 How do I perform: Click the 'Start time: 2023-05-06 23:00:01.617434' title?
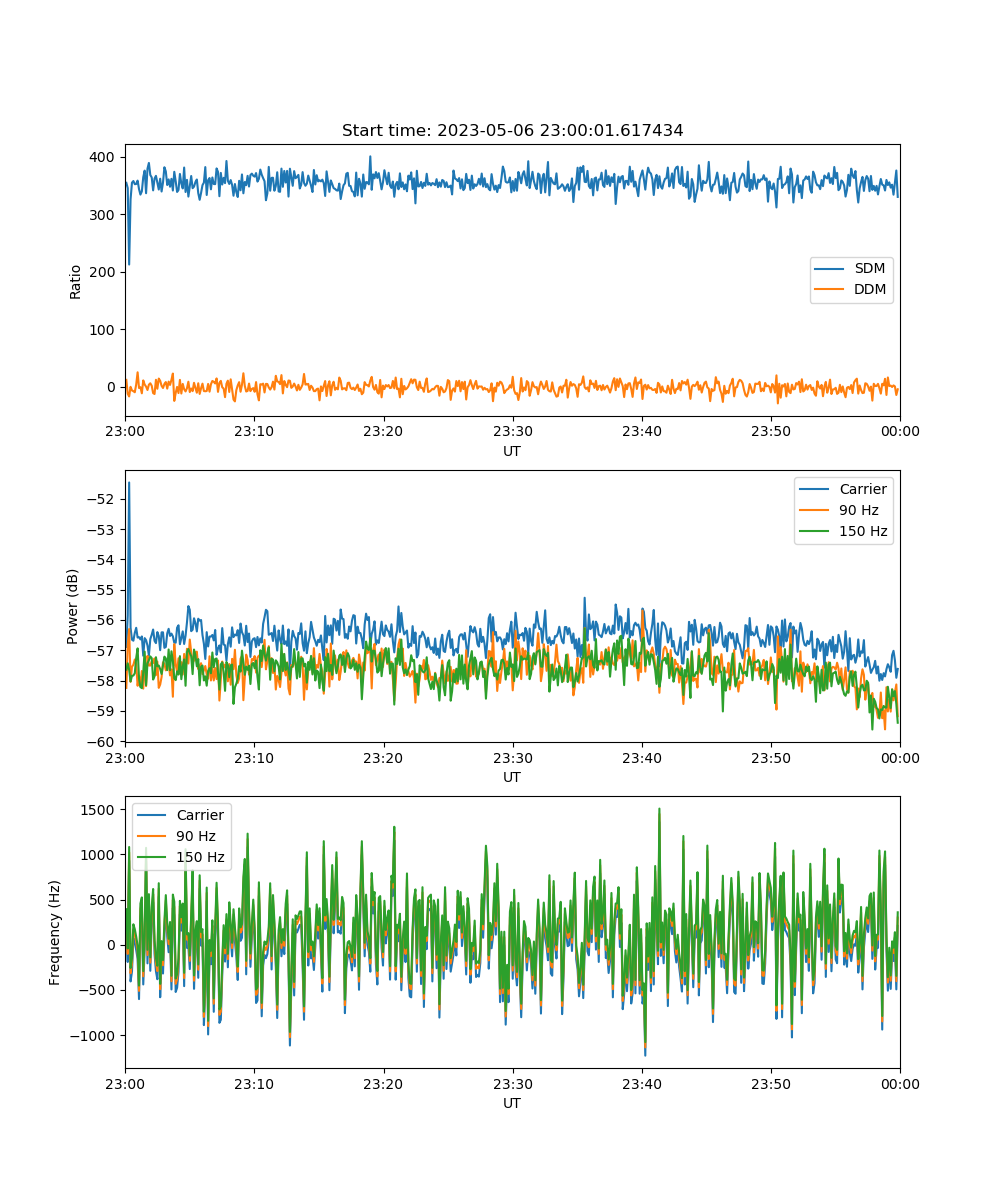(512, 131)
